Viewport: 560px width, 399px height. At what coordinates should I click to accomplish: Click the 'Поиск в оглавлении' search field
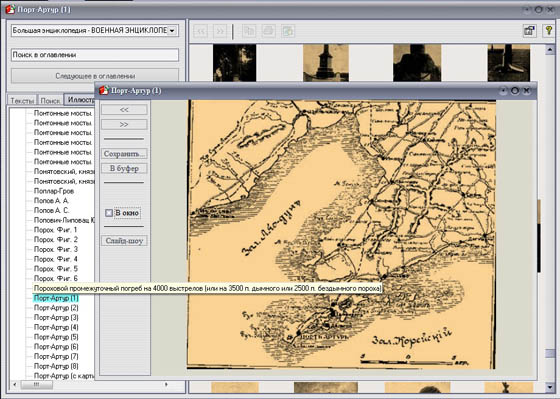(95, 55)
